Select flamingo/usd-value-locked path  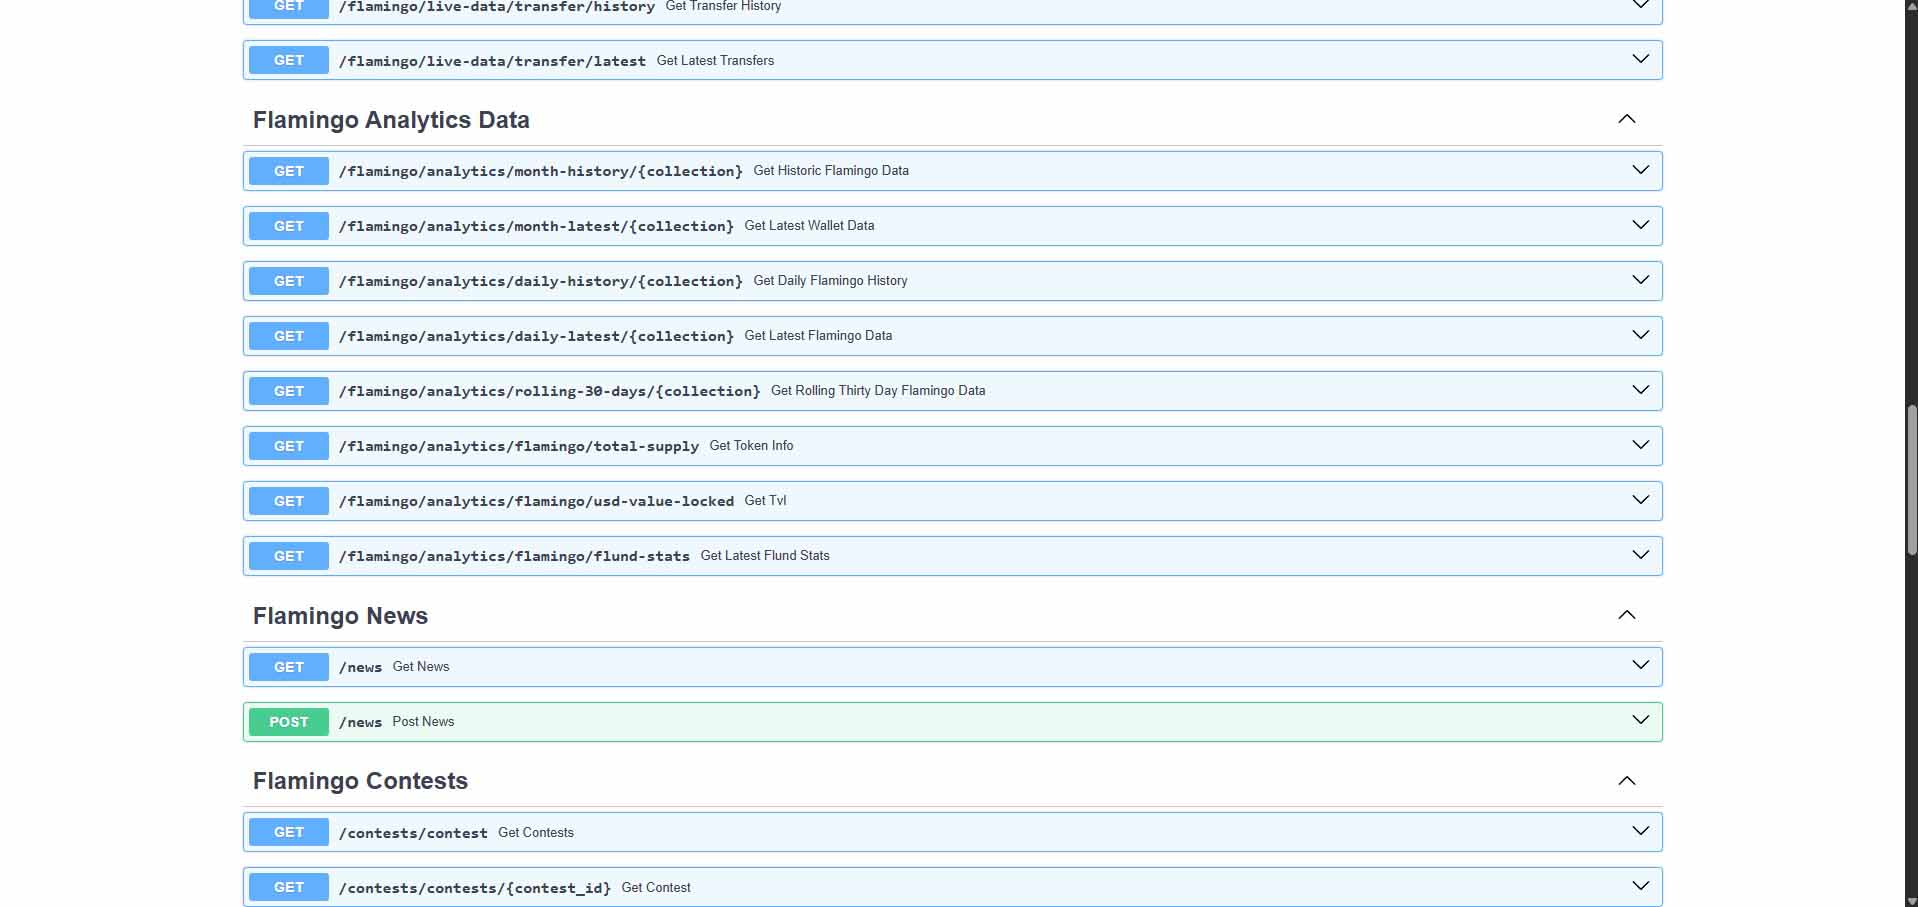coord(536,501)
